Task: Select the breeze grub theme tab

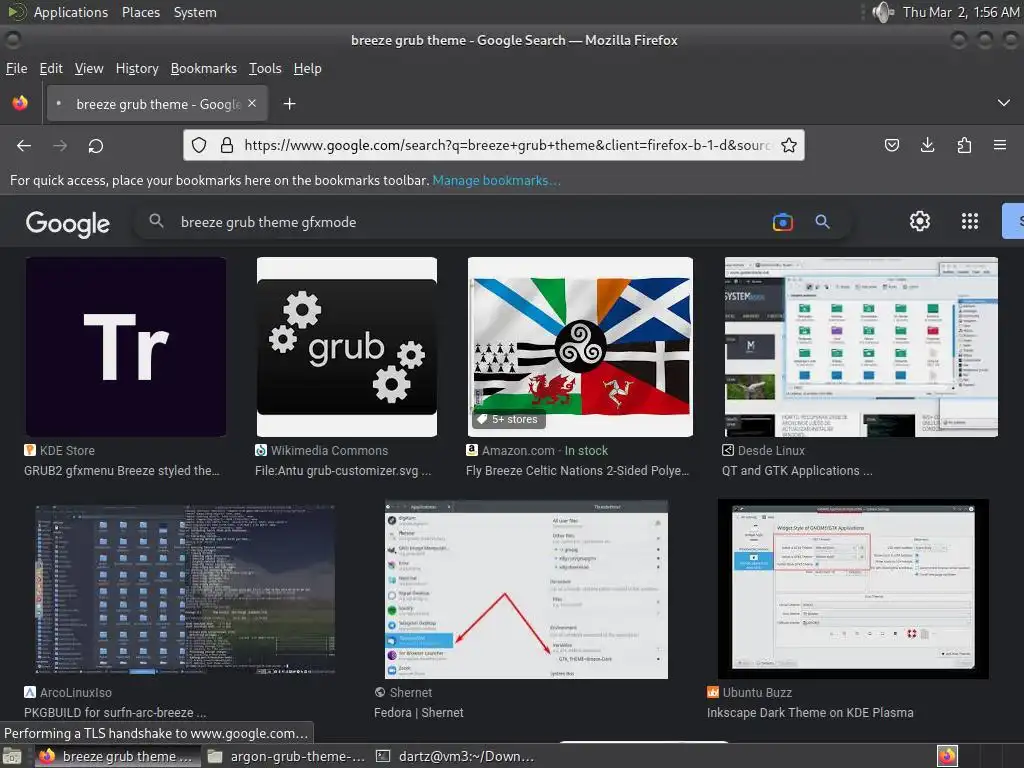Action: point(157,104)
